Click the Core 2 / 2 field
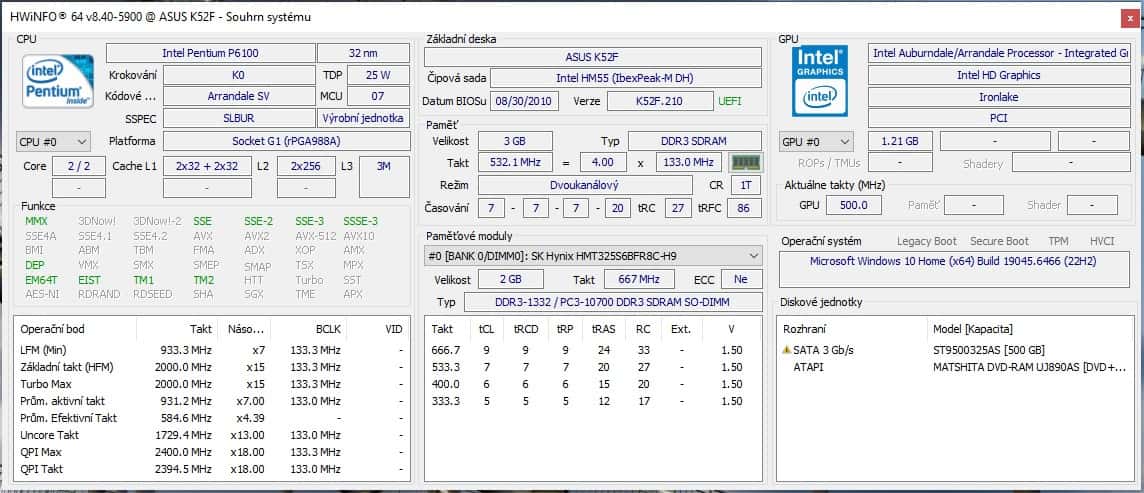 [79, 166]
